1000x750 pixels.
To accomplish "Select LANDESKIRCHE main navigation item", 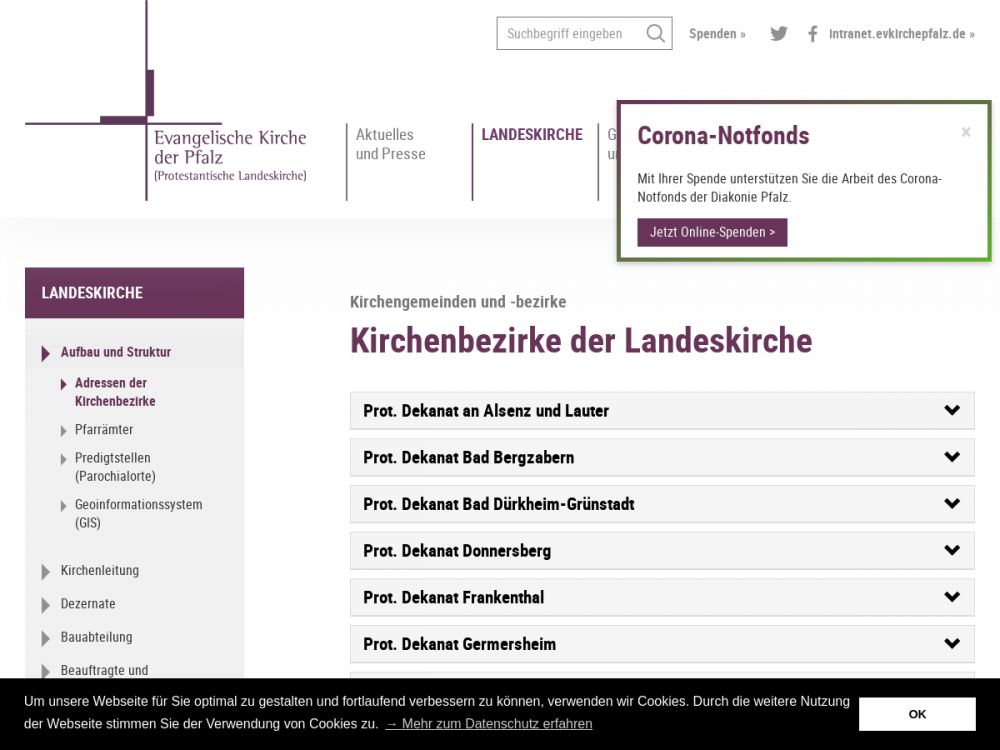I will point(532,135).
